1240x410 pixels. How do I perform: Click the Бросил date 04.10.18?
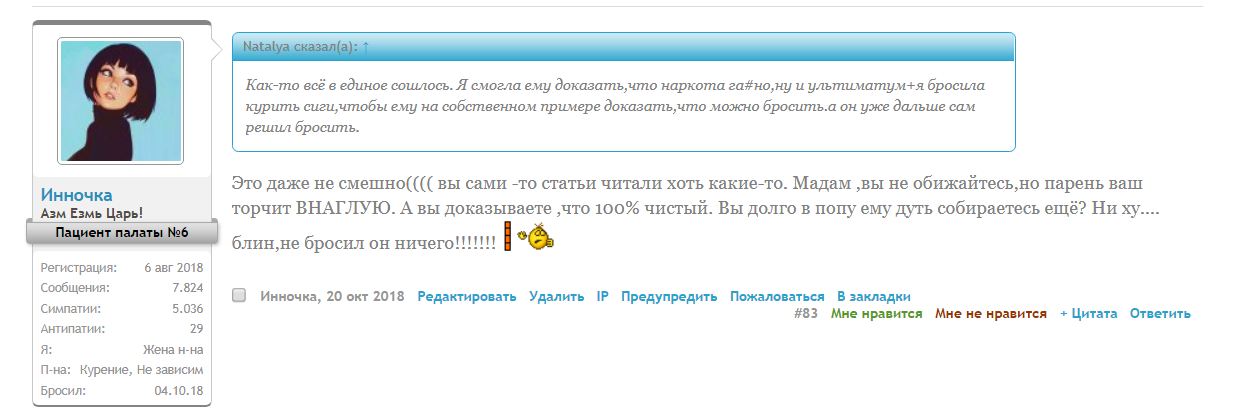point(180,390)
